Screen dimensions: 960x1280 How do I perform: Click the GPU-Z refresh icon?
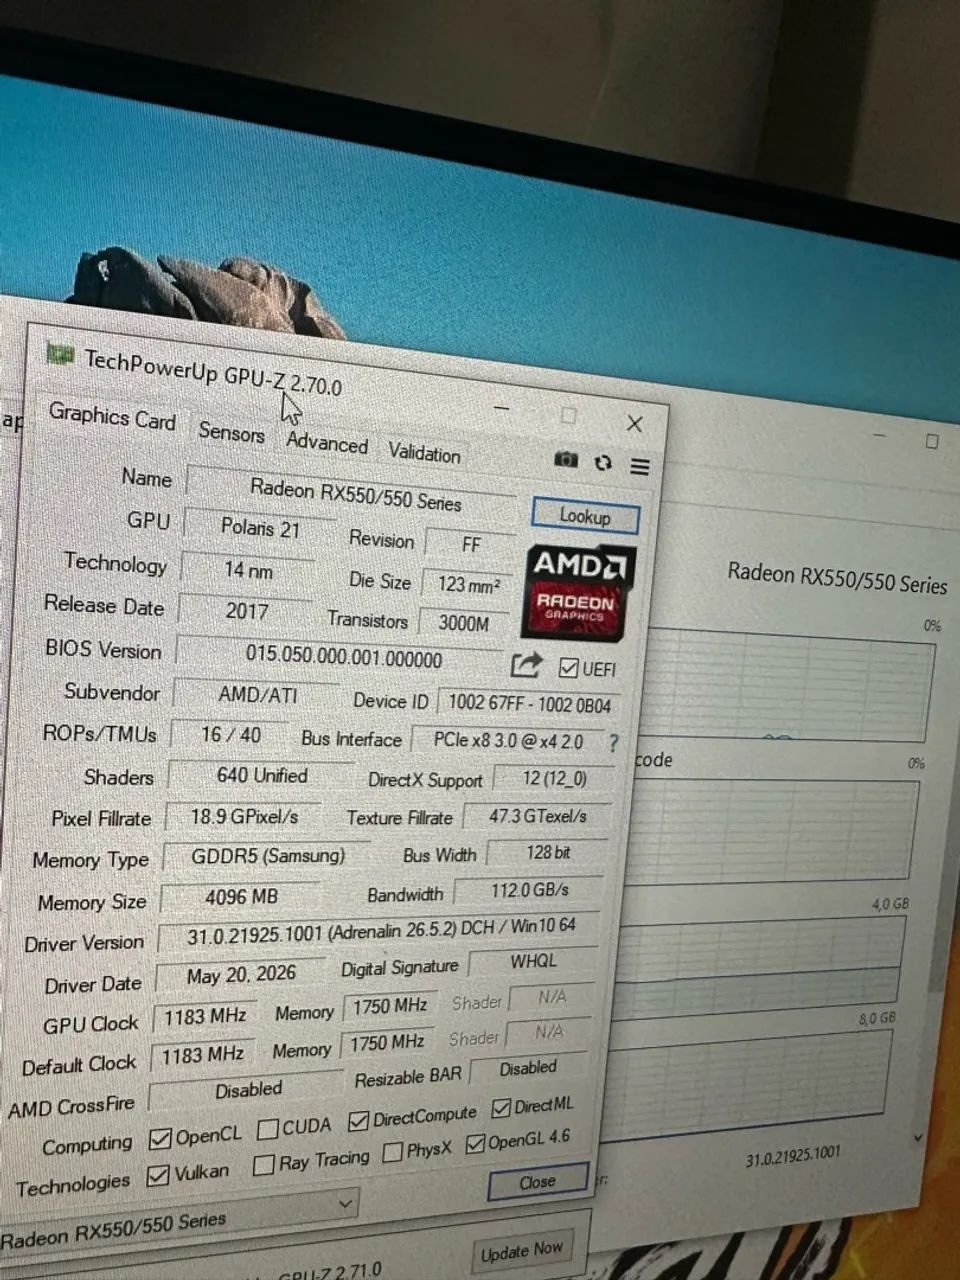[602, 462]
